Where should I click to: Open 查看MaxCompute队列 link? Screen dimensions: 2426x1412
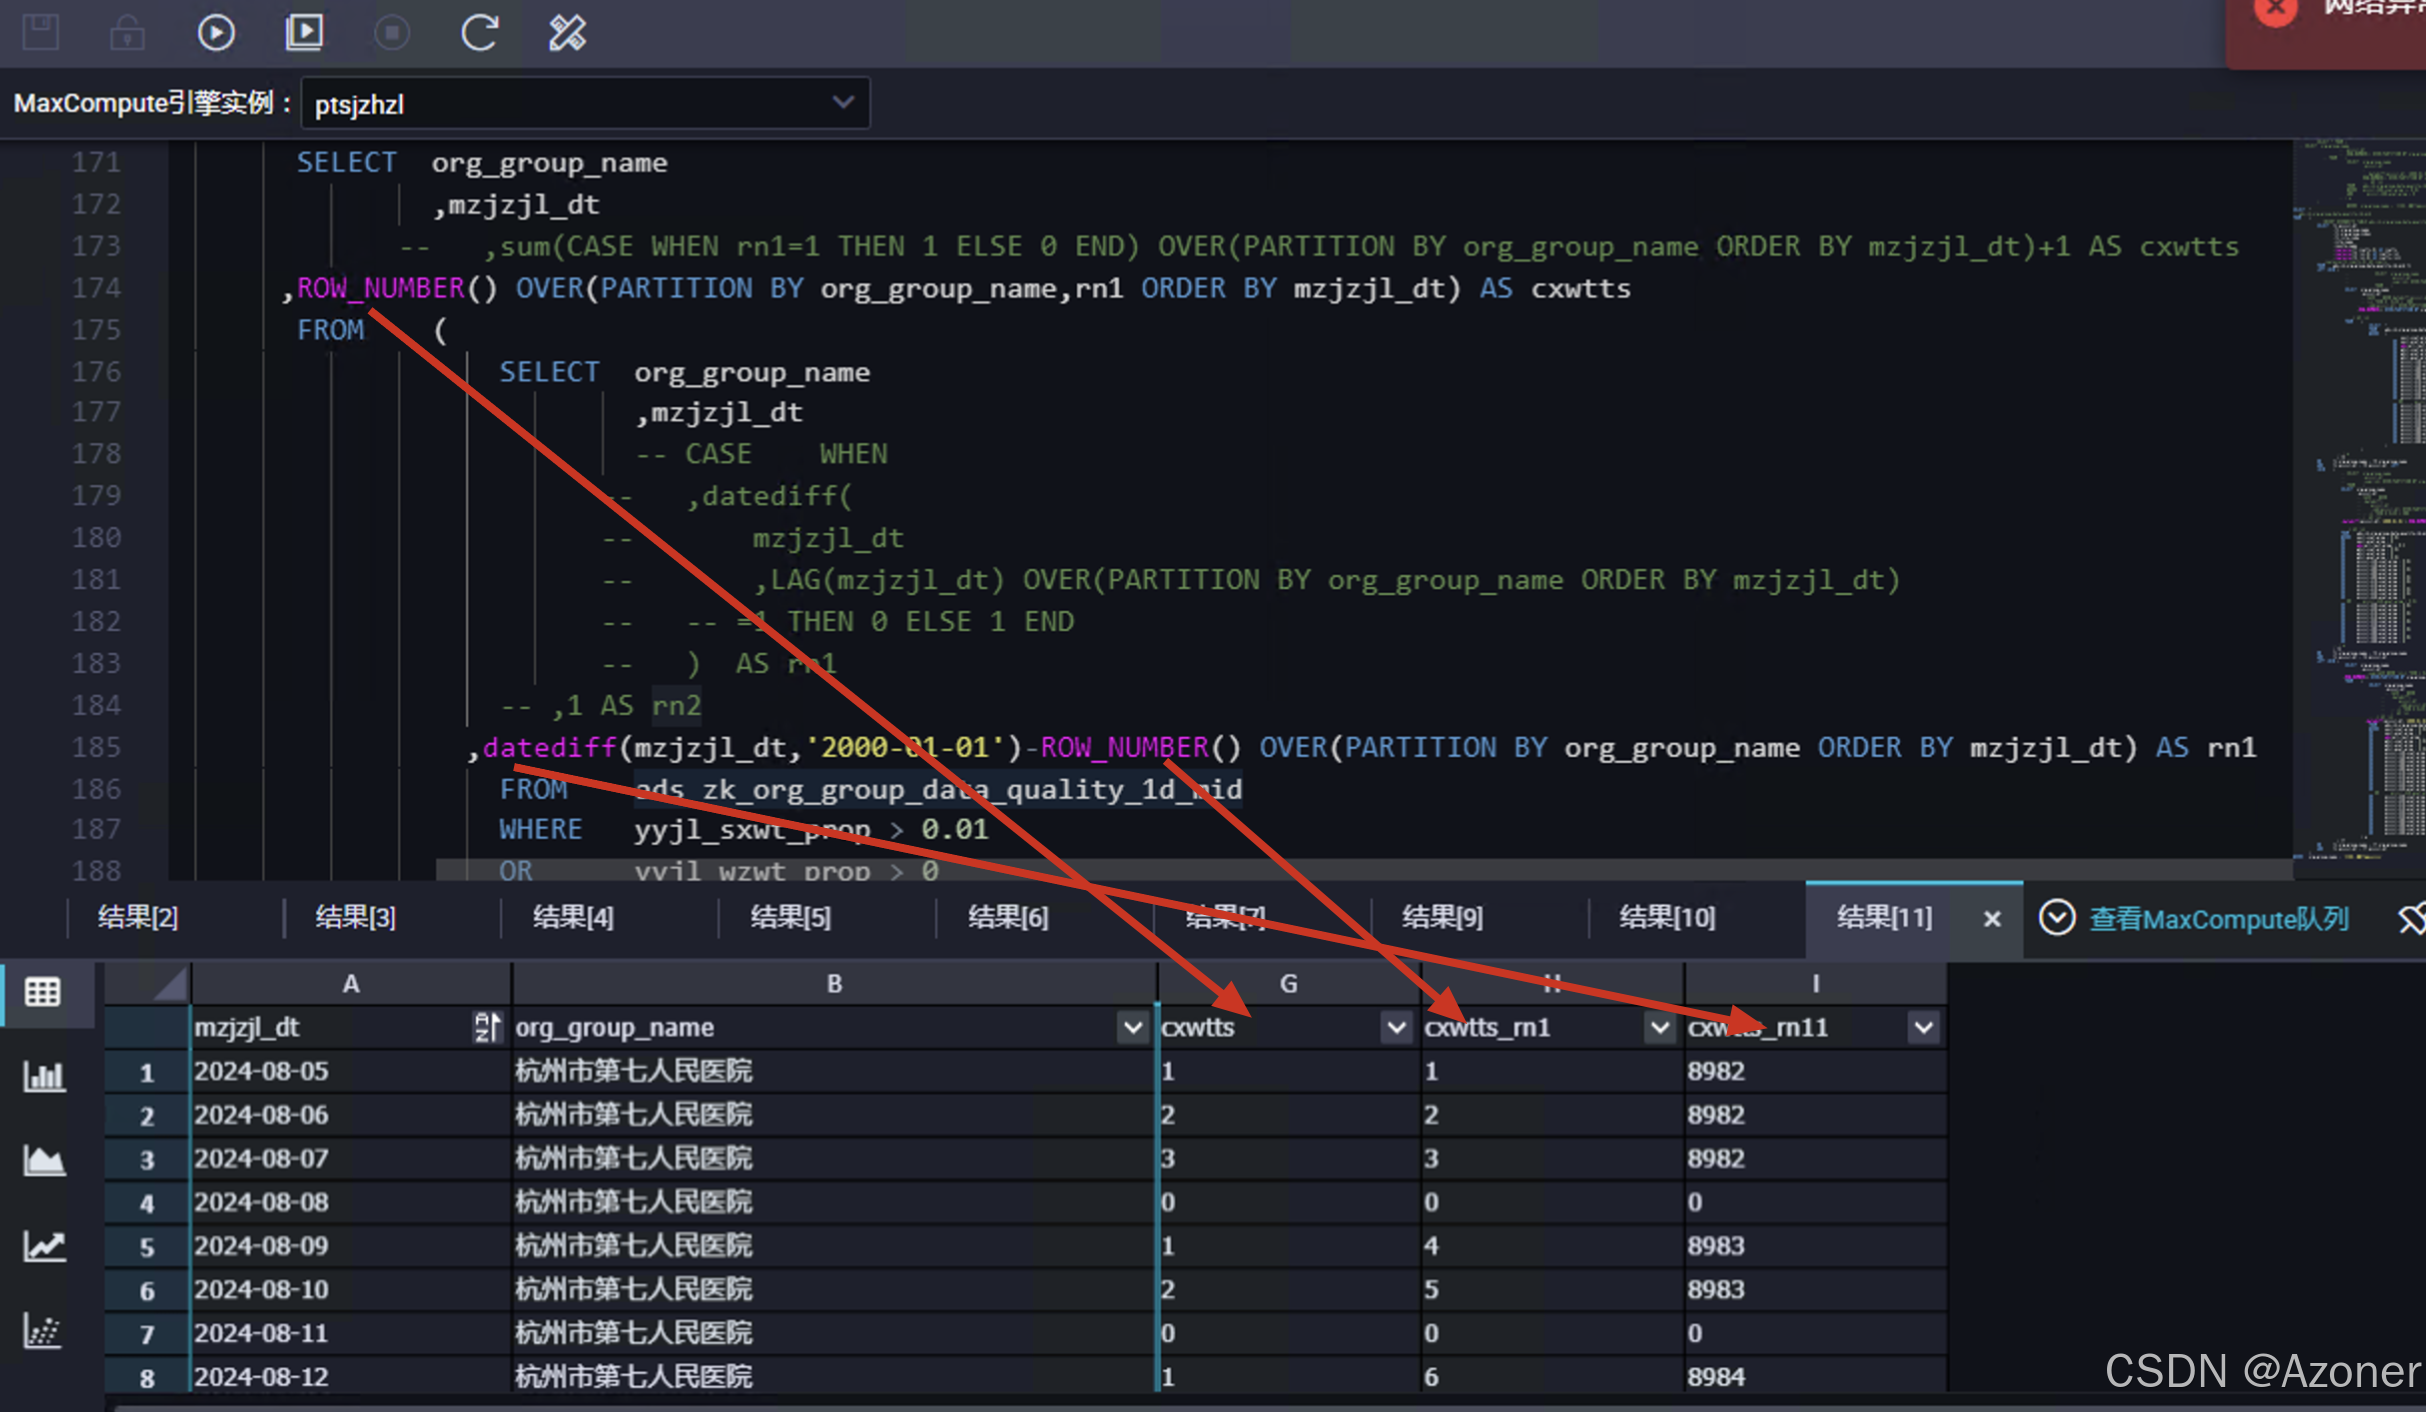2218,918
